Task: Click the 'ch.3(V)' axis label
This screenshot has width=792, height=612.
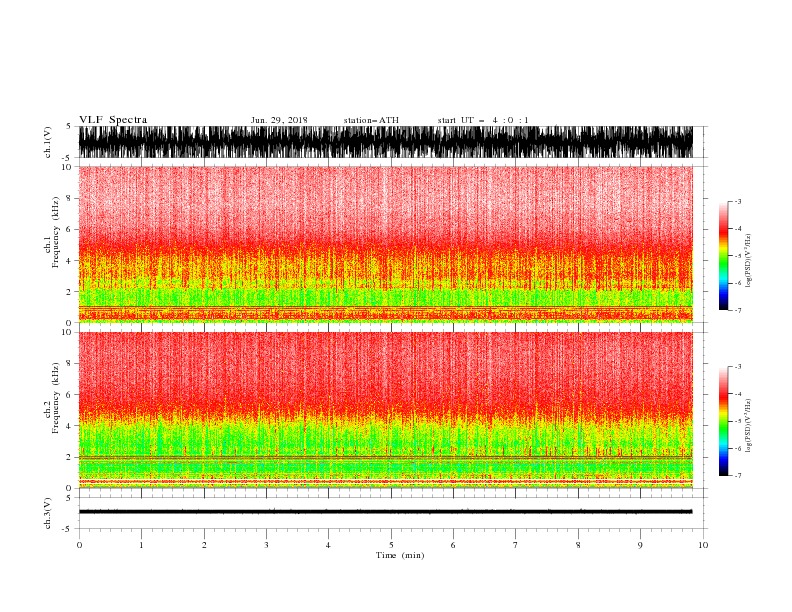Action: tap(48, 513)
